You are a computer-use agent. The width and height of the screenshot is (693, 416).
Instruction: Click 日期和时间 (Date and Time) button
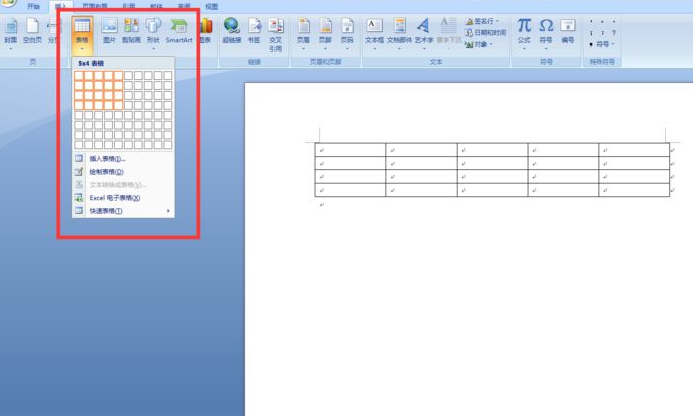click(x=488, y=32)
